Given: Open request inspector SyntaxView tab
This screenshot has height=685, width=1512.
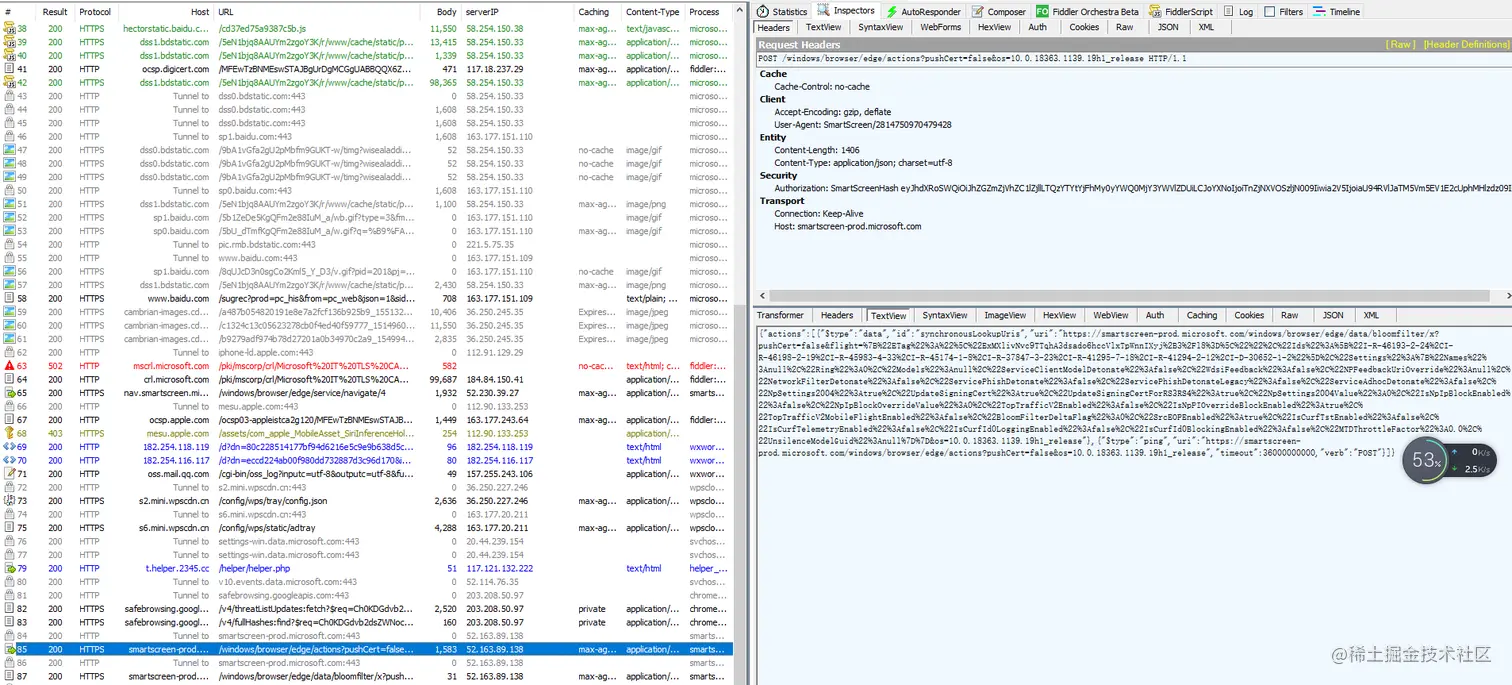Looking at the screenshot, I should click(880, 27).
